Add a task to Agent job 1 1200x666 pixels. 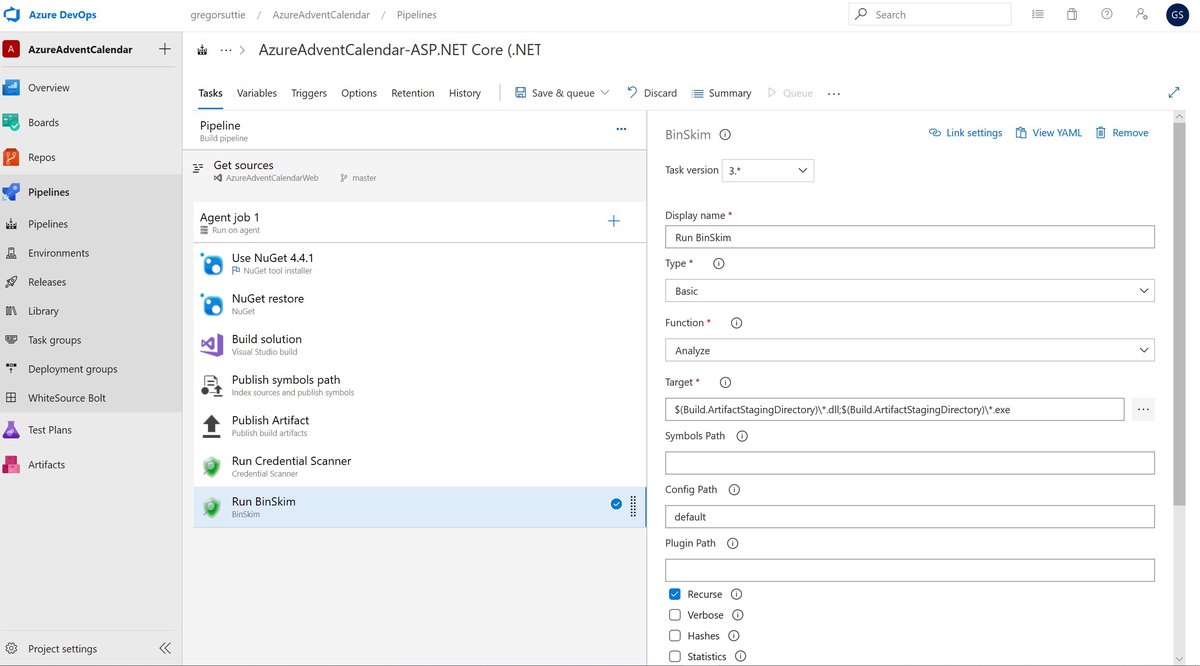[614, 221]
